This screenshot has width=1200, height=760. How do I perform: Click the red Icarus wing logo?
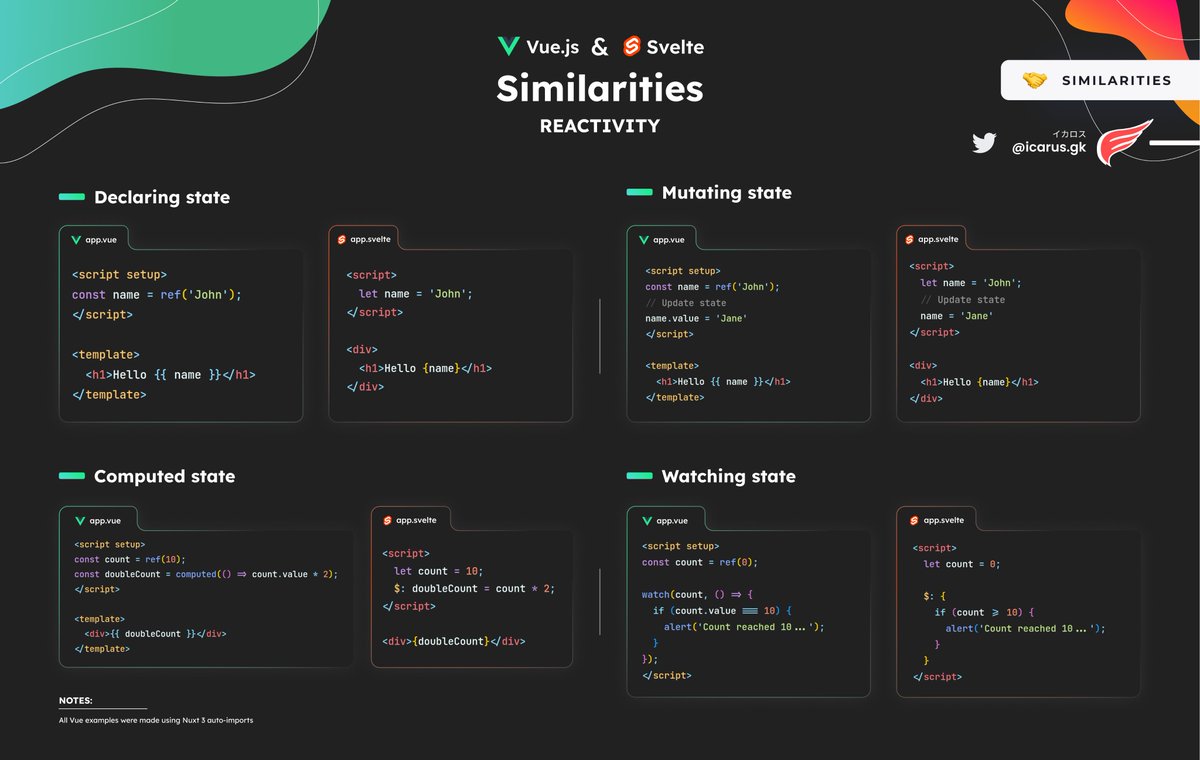(x=1125, y=143)
